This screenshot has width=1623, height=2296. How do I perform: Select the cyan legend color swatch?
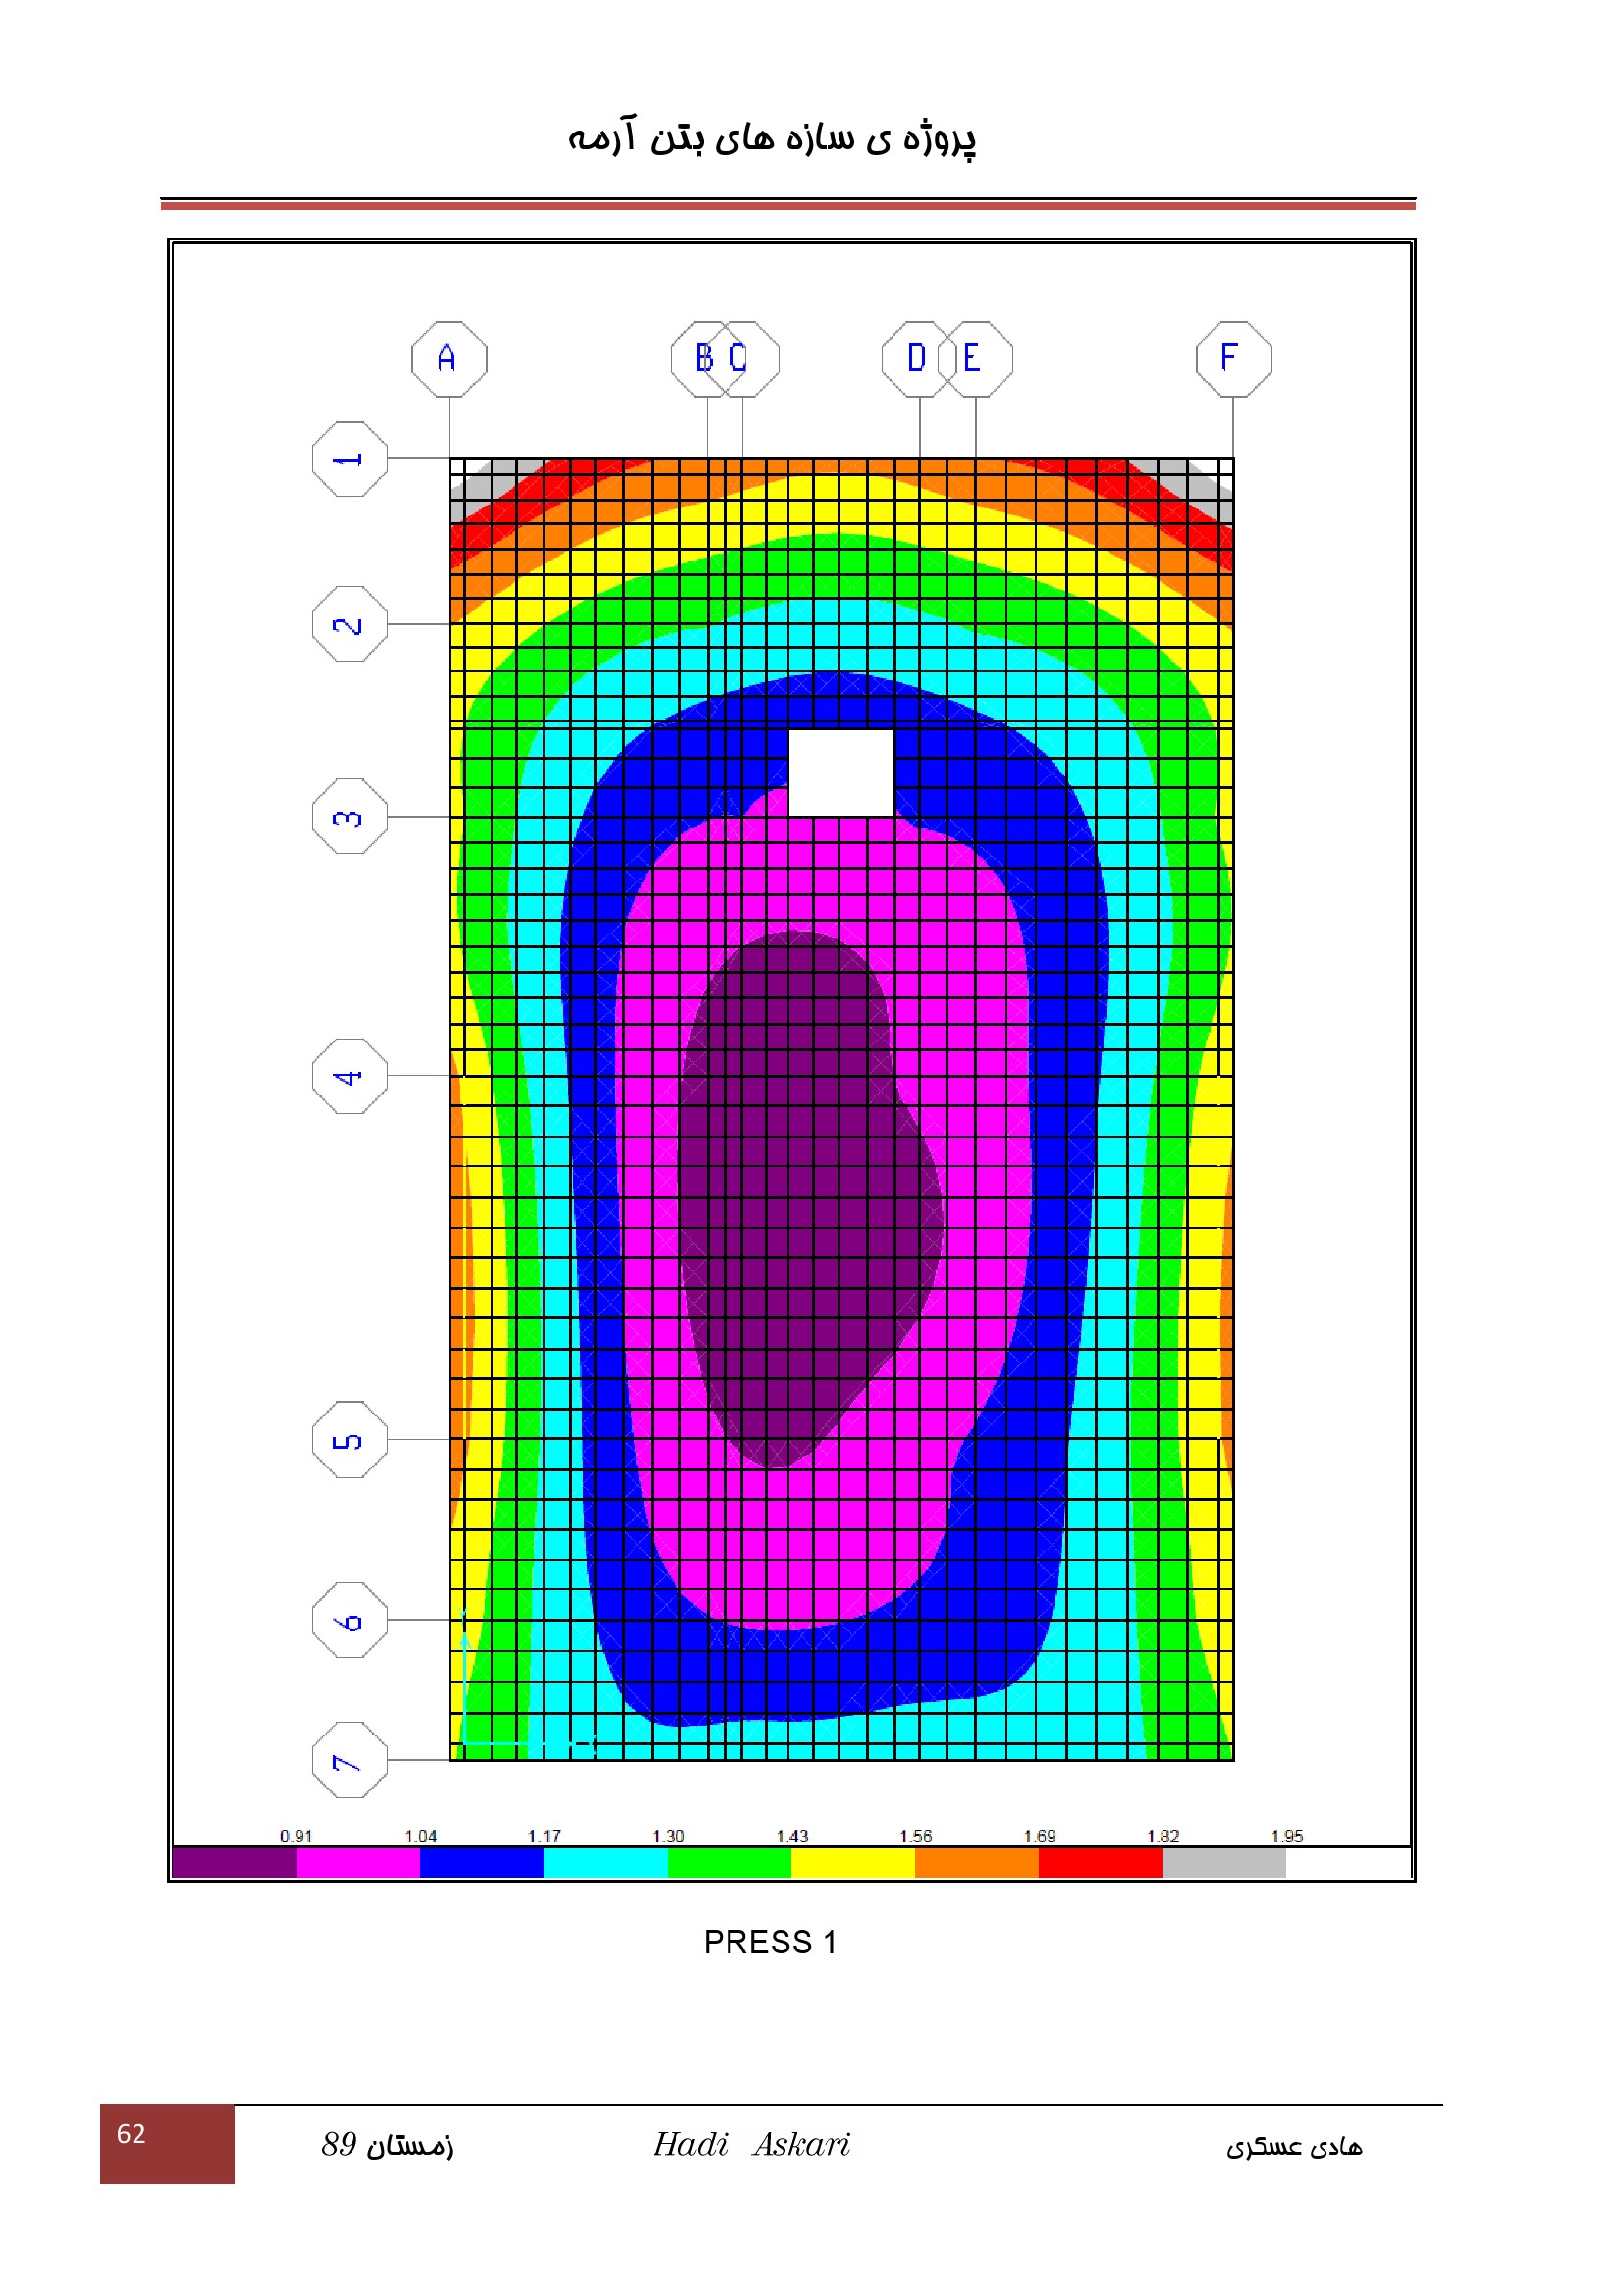[x=605, y=1862]
